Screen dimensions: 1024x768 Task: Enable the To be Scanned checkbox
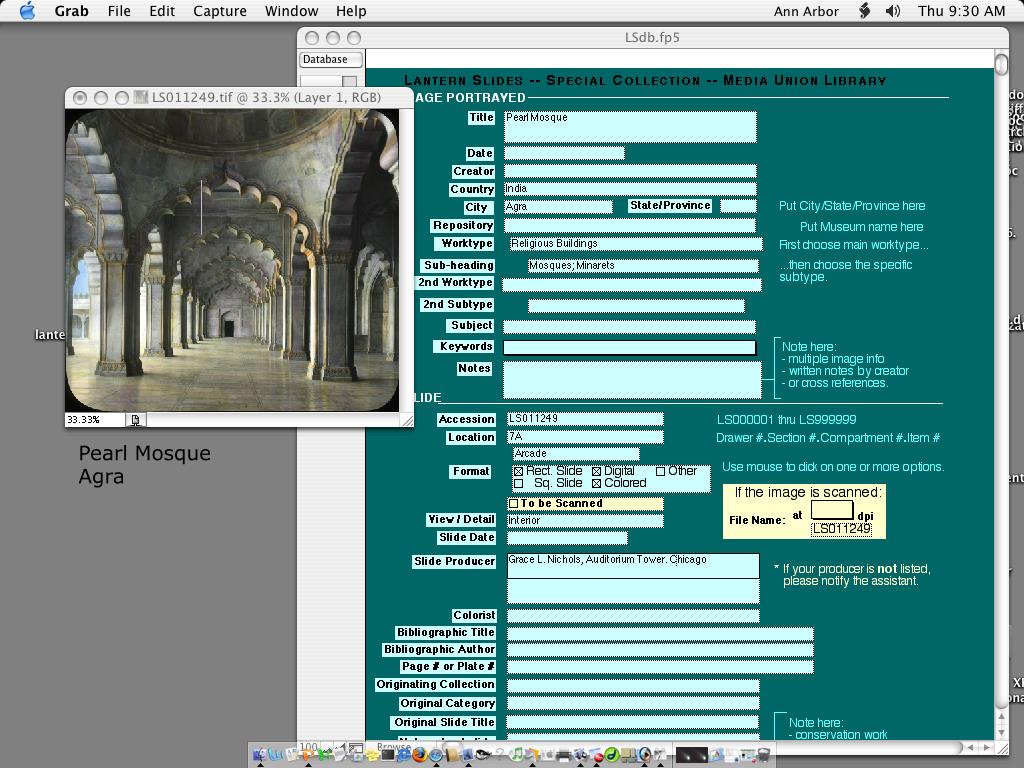[x=513, y=504]
